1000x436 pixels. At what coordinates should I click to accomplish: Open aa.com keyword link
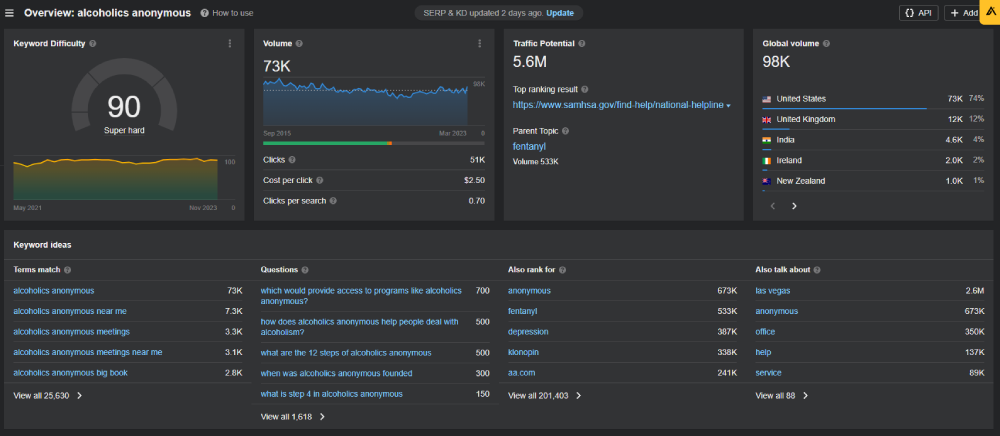pos(522,373)
